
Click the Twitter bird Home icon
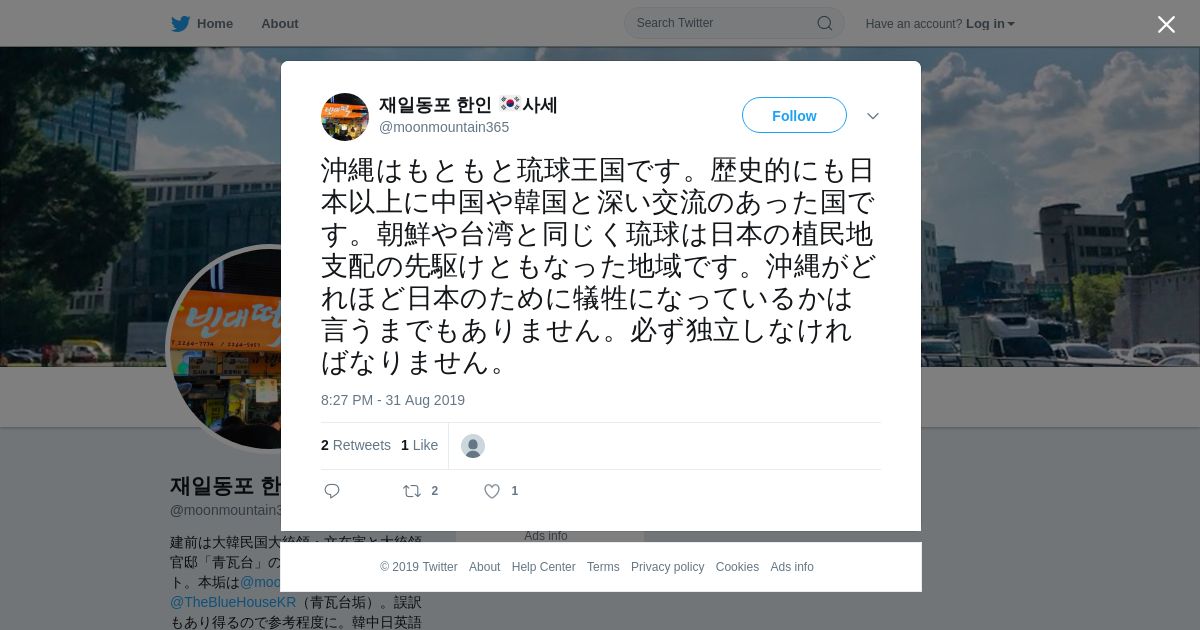pyautogui.click(x=180, y=24)
